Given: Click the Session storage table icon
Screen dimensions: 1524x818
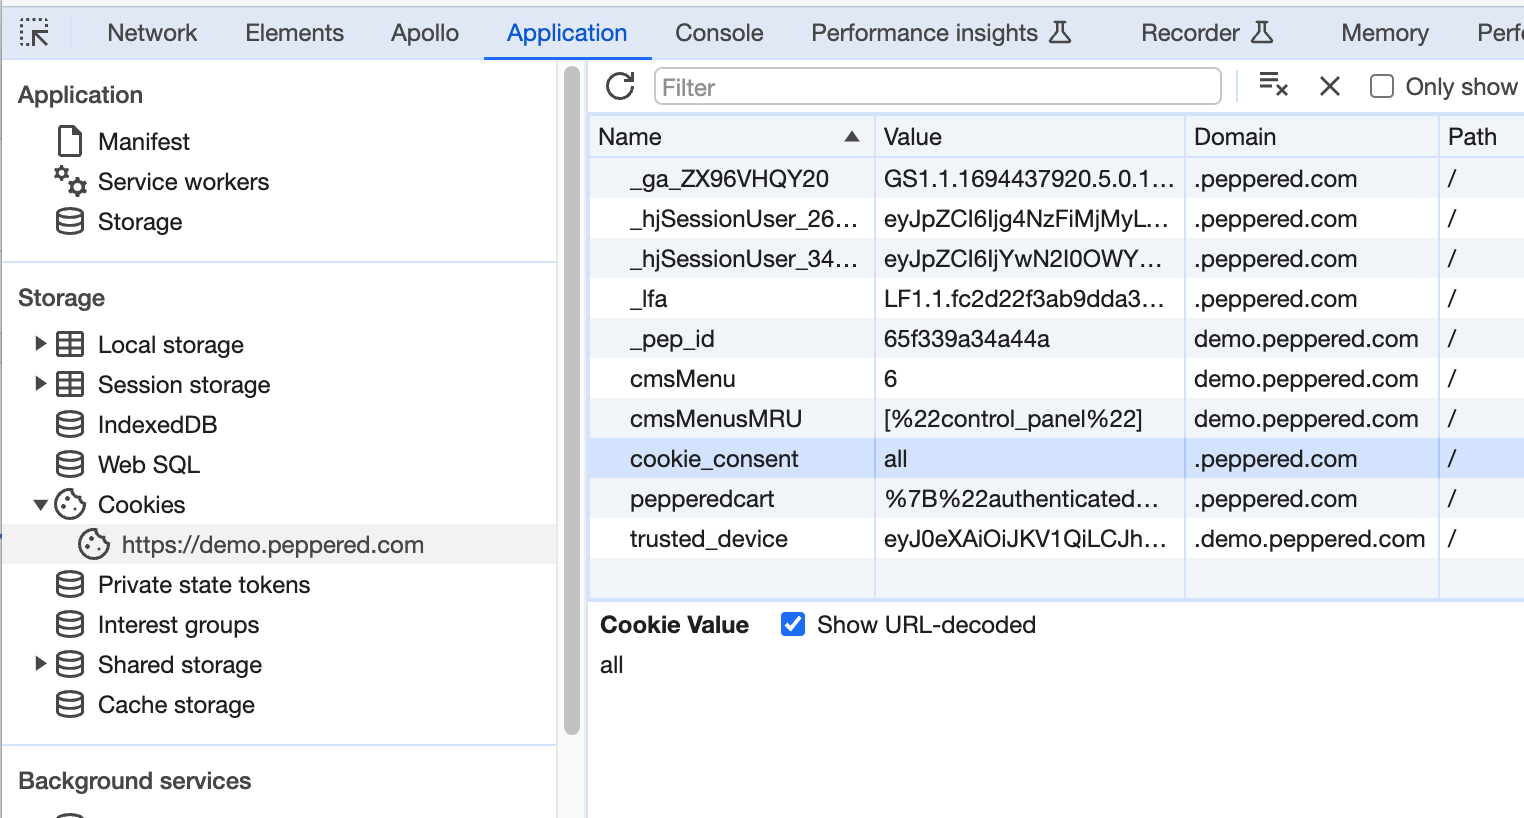Looking at the screenshot, I should [70, 384].
